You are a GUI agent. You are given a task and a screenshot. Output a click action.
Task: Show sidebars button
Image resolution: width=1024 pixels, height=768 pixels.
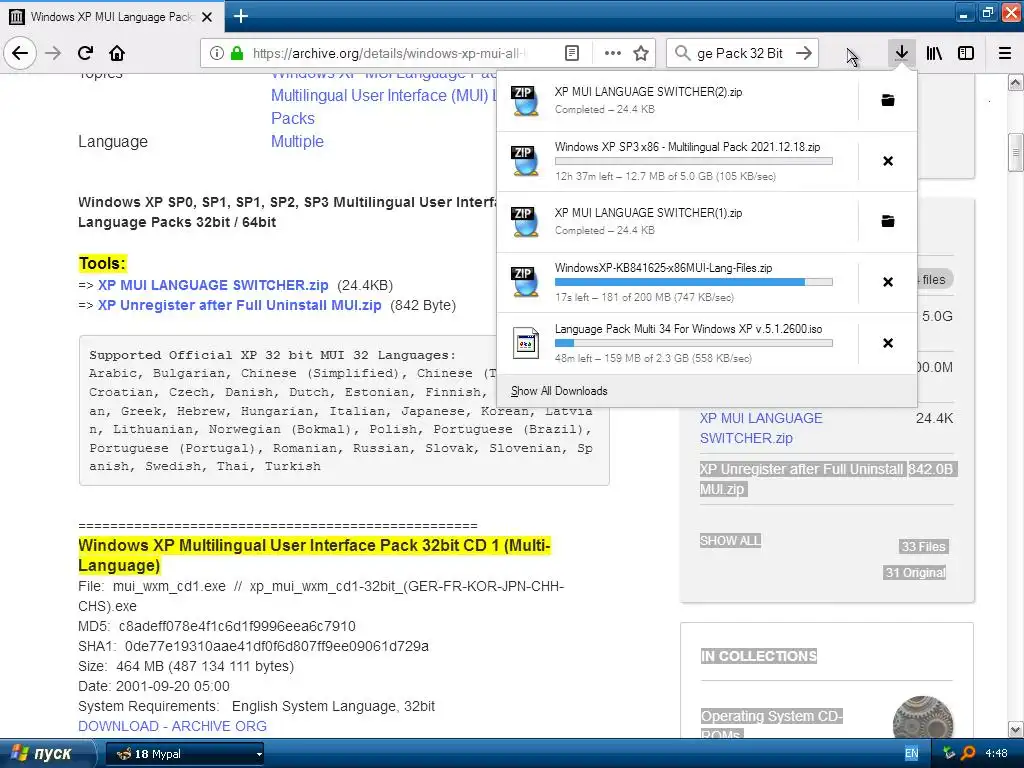click(x=966, y=53)
